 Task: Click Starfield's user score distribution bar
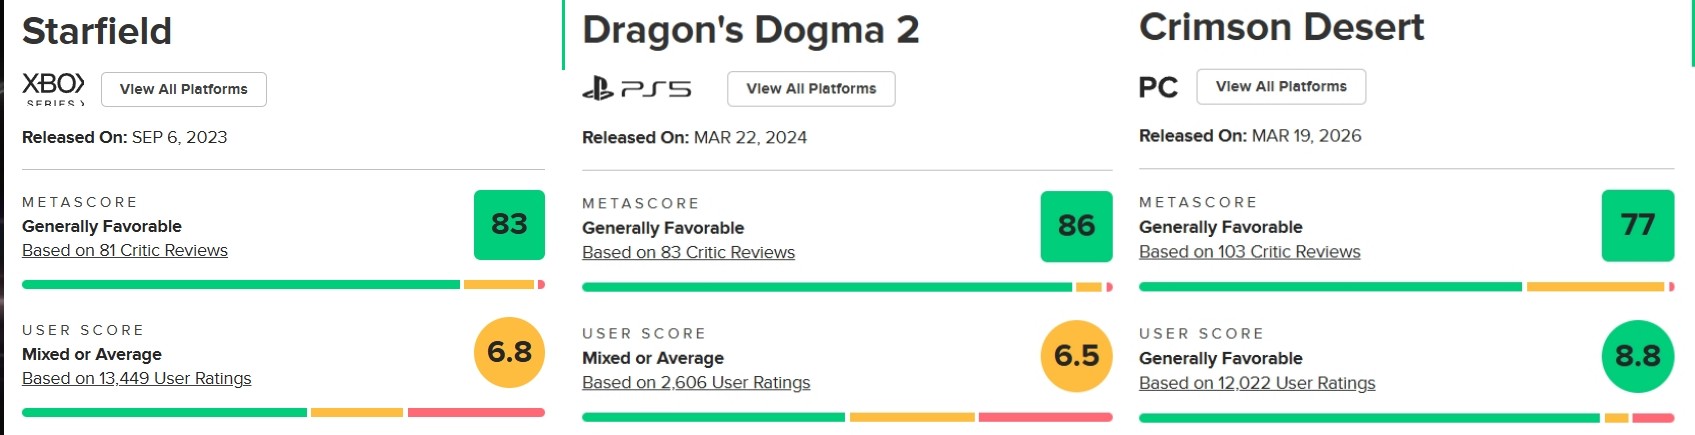(x=283, y=412)
